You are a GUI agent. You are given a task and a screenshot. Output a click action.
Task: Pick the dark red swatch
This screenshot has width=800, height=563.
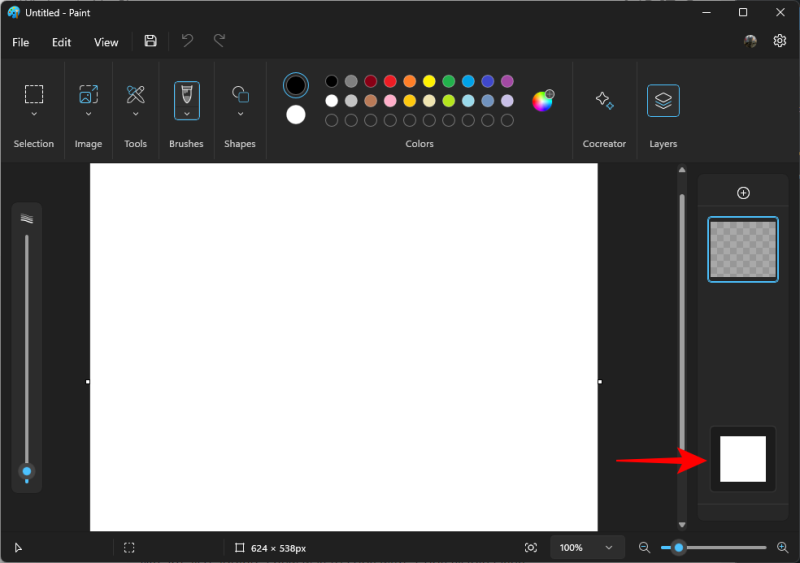[371, 81]
